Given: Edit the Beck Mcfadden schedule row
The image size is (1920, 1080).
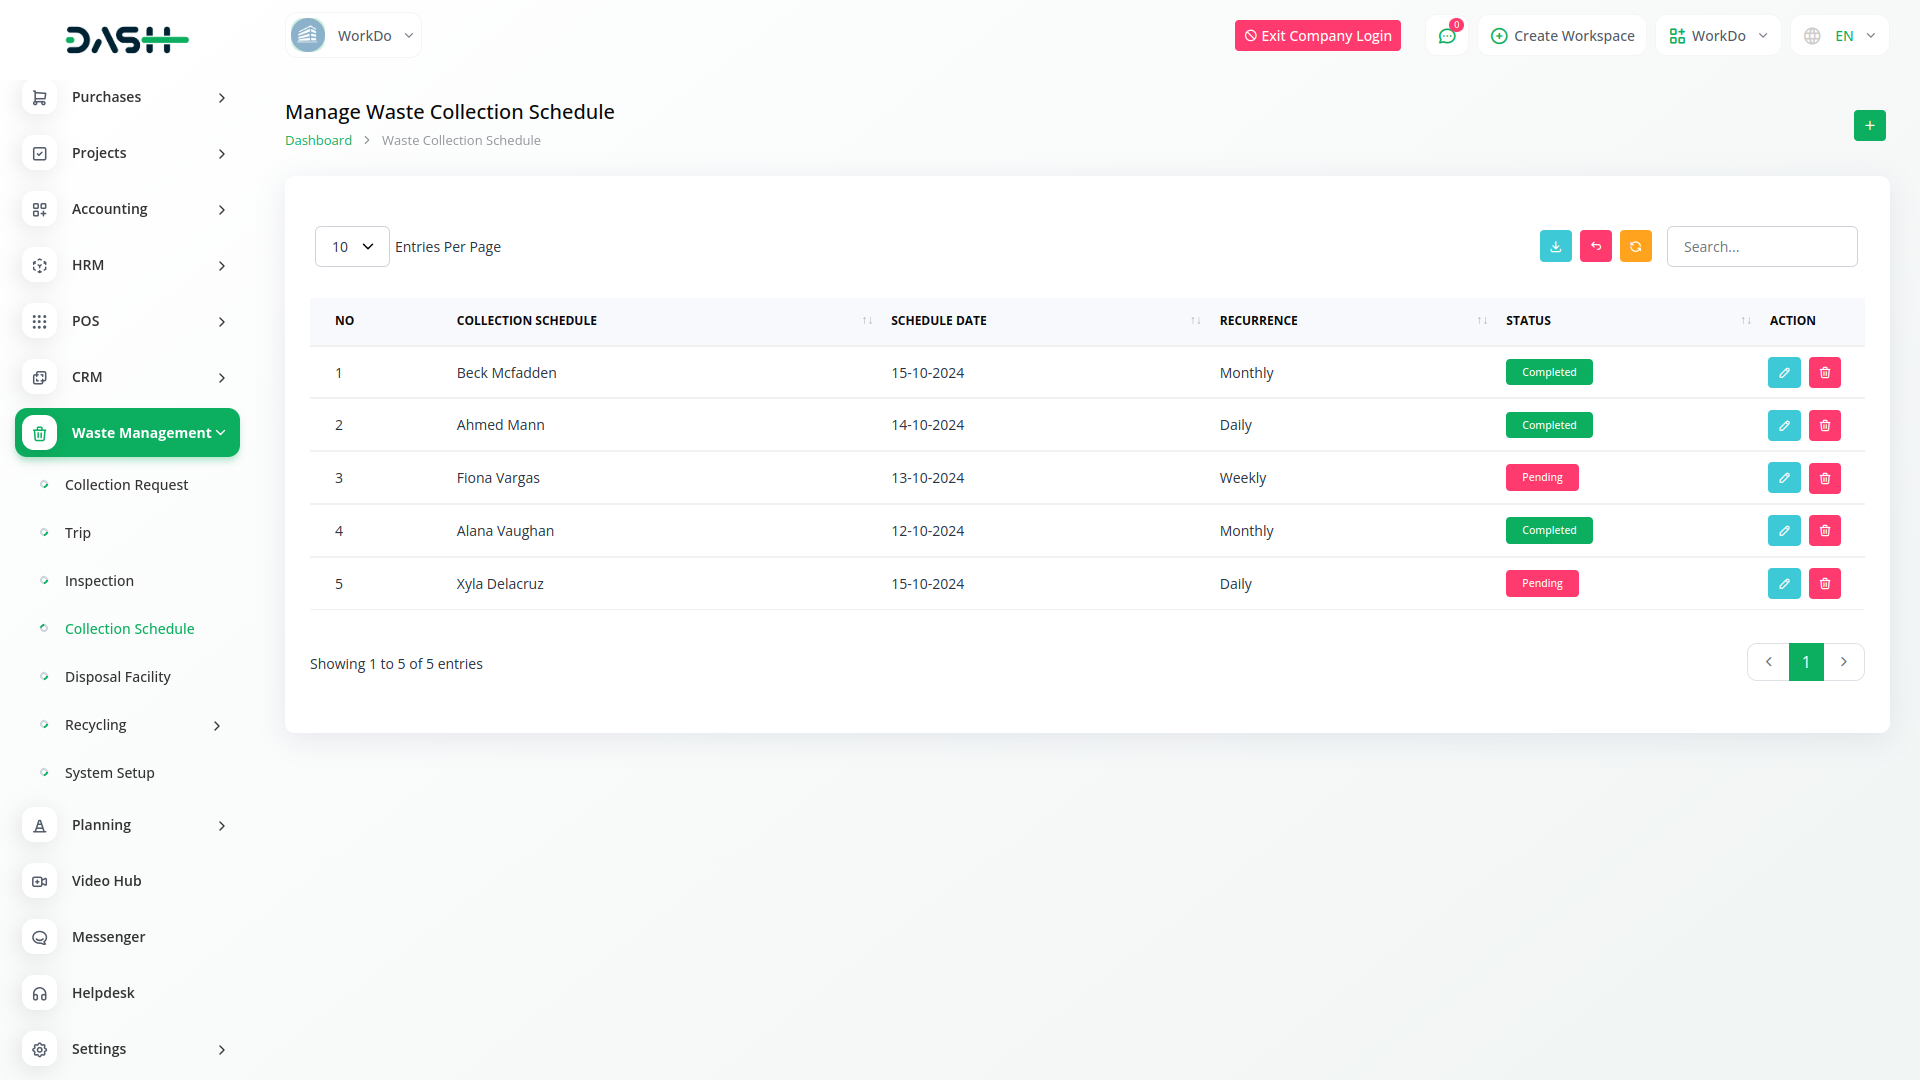Looking at the screenshot, I should click(1783, 373).
